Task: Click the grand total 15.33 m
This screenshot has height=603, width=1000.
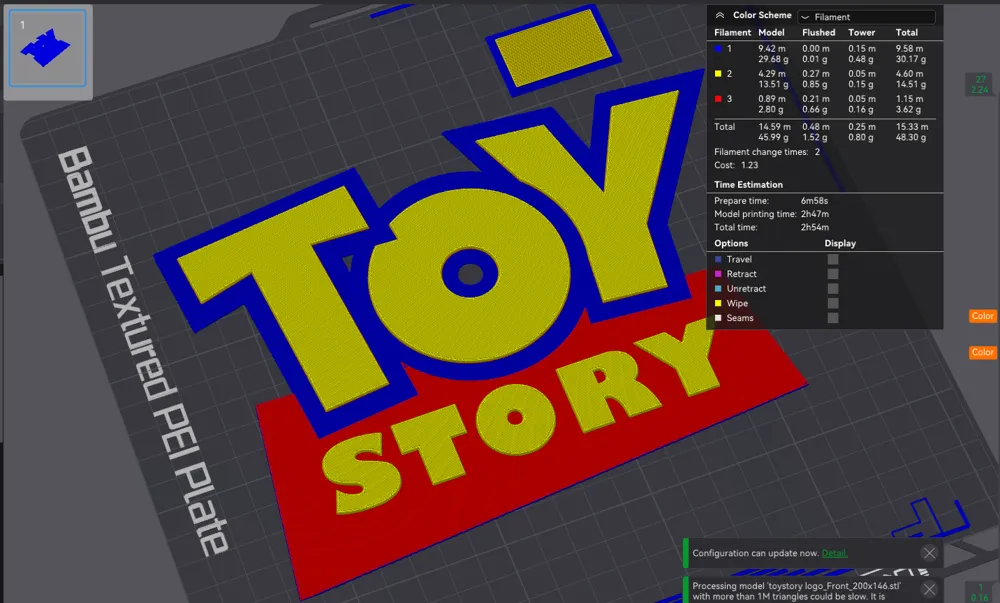Action: point(912,127)
